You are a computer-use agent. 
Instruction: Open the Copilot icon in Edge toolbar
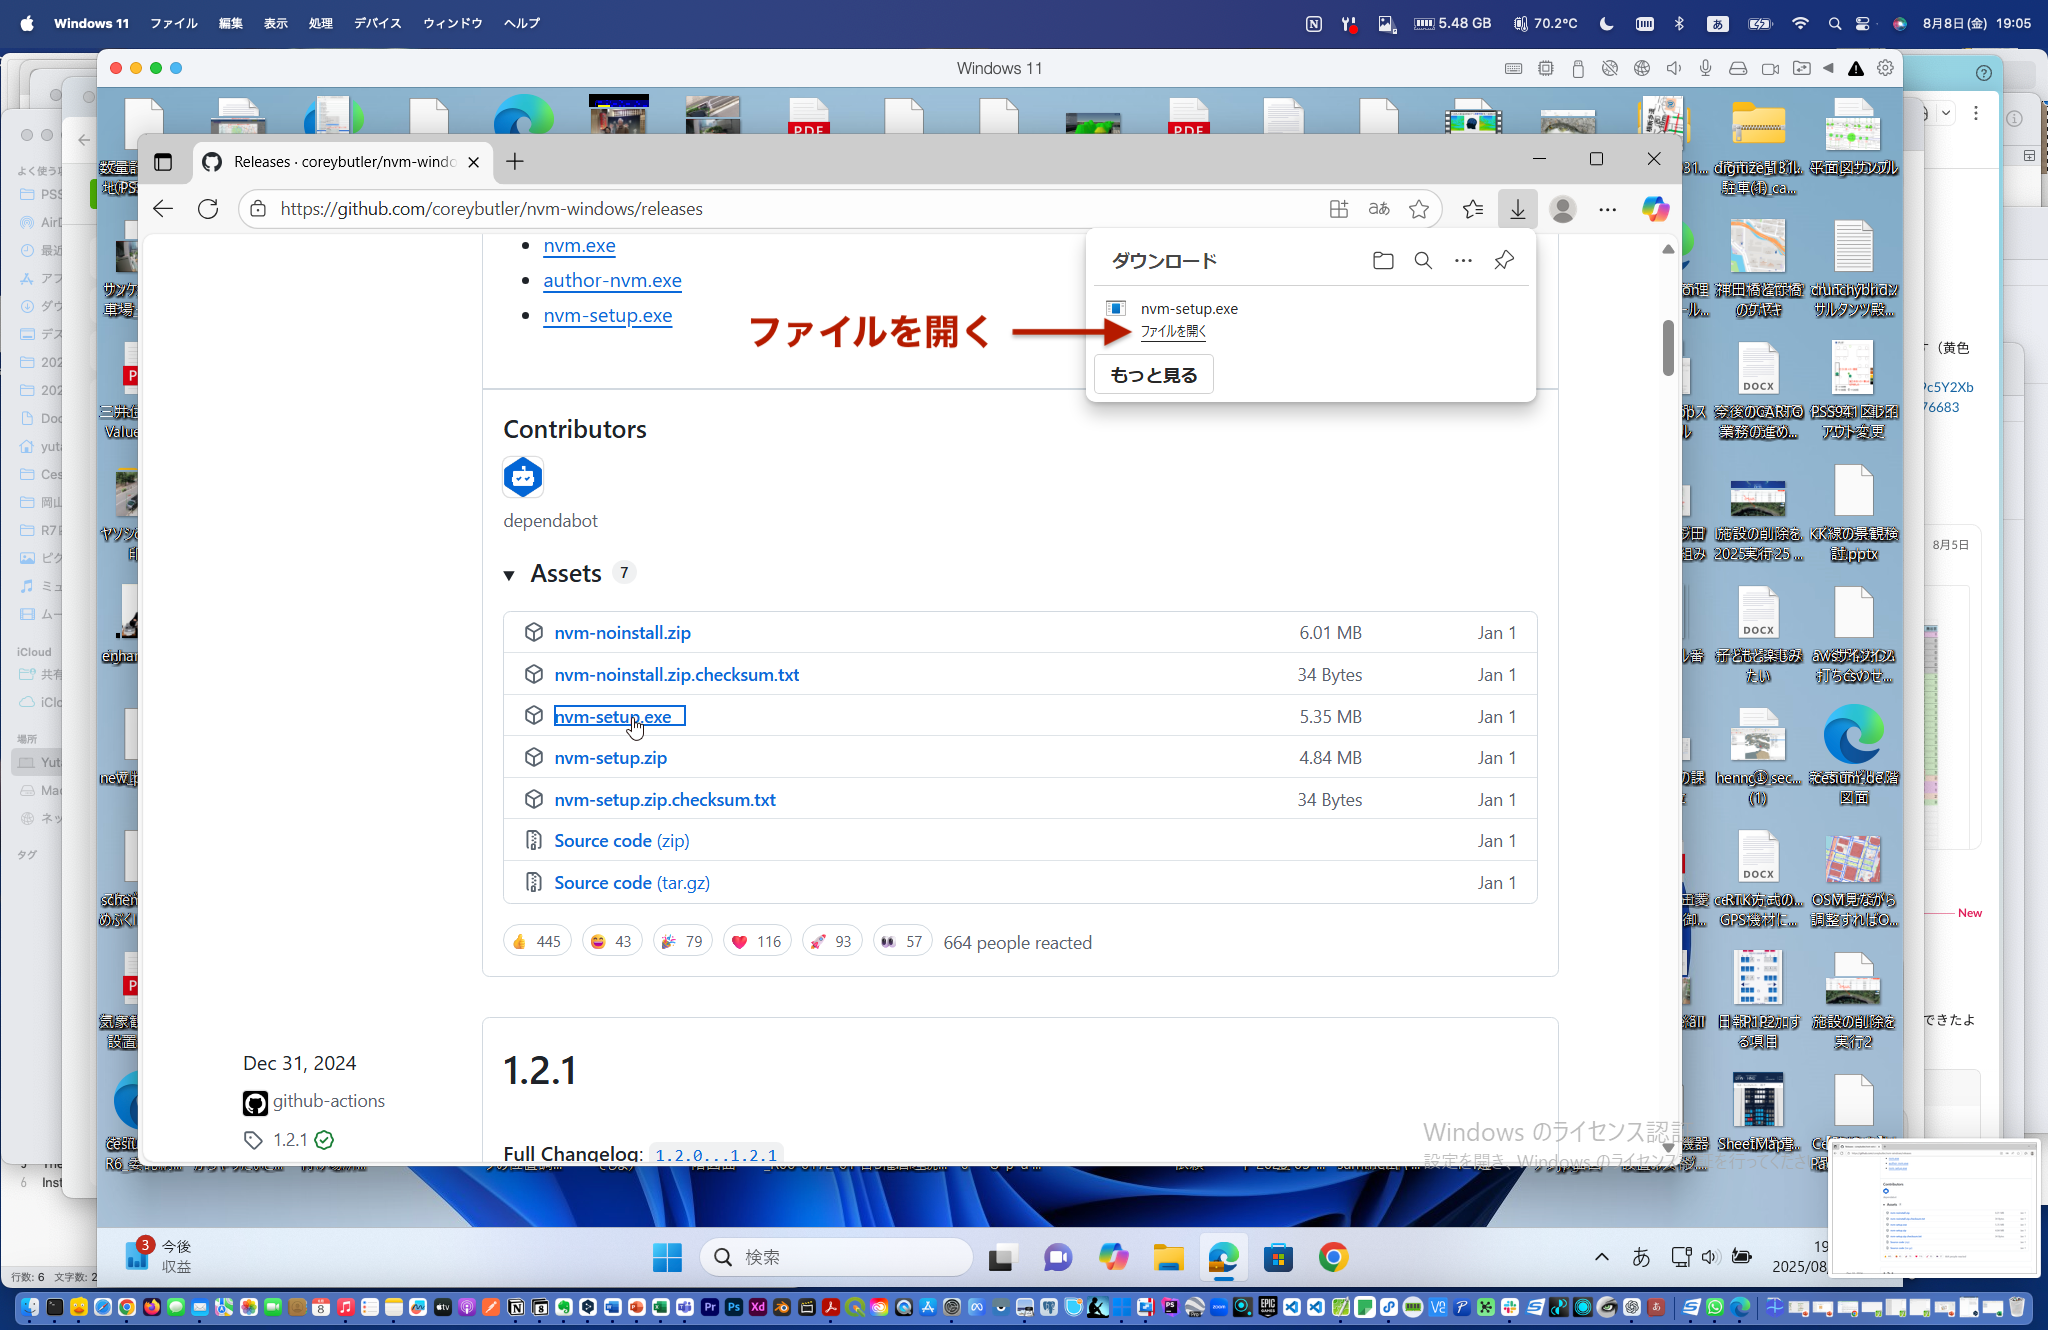pyautogui.click(x=1655, y=208)
